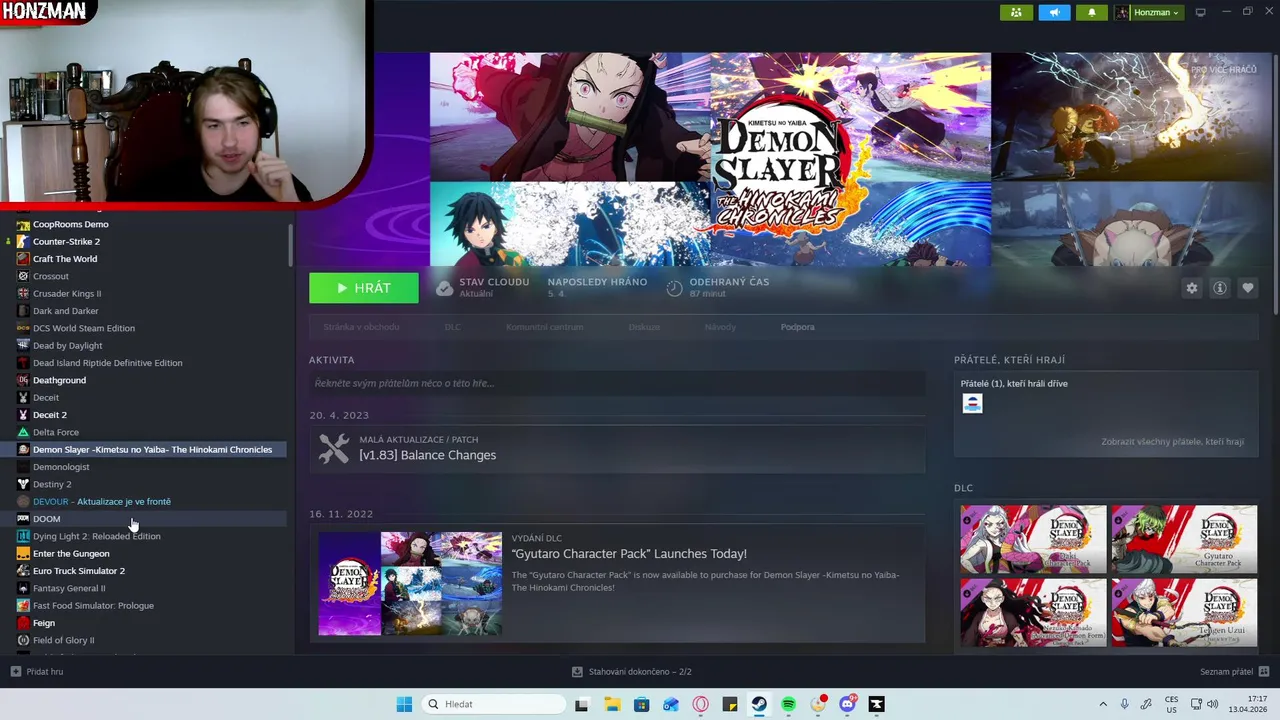This screenshot has height=720, width=1280.
Task: Click the taskbar Hledat search box
Action: (494, 704)
